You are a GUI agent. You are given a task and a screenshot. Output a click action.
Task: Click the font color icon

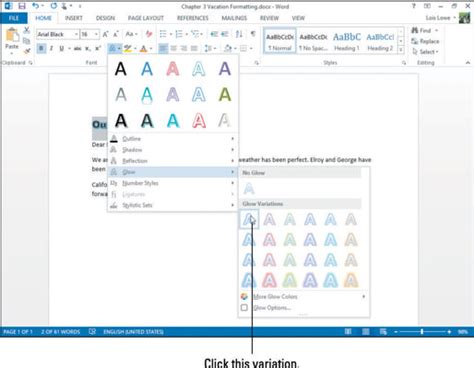pyautogui.click(x=144, y=49)
